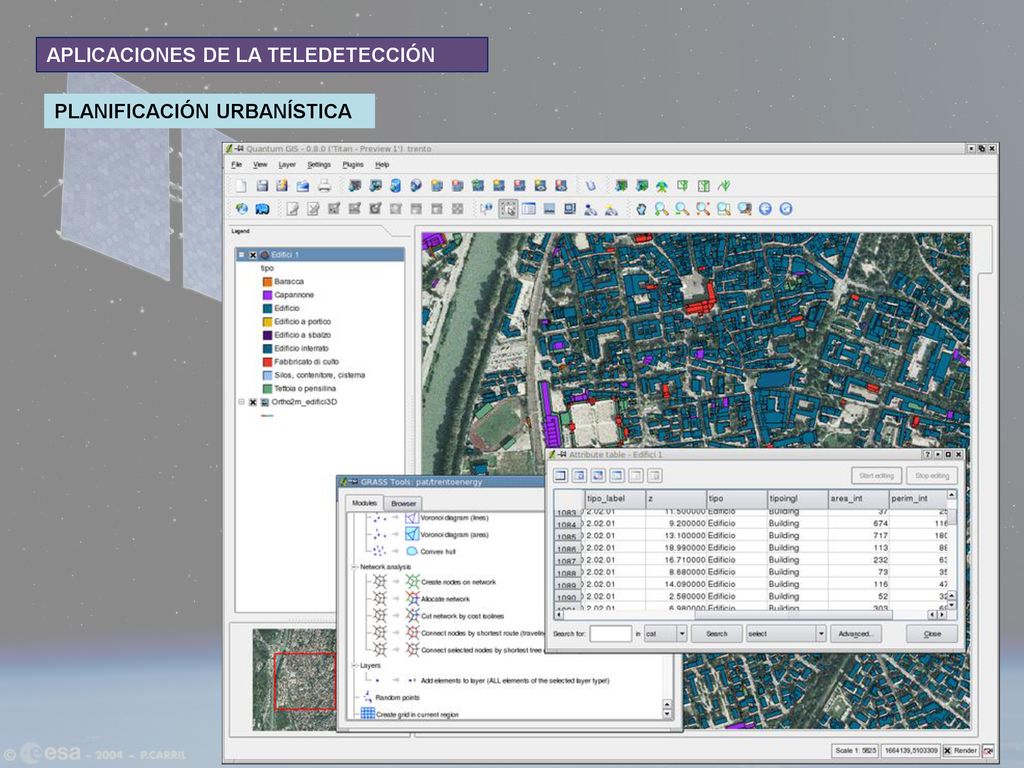The image size is (1024, 768).
Task: Click the Save Project floppy disk icon
Action: click(x=262, y=186)
